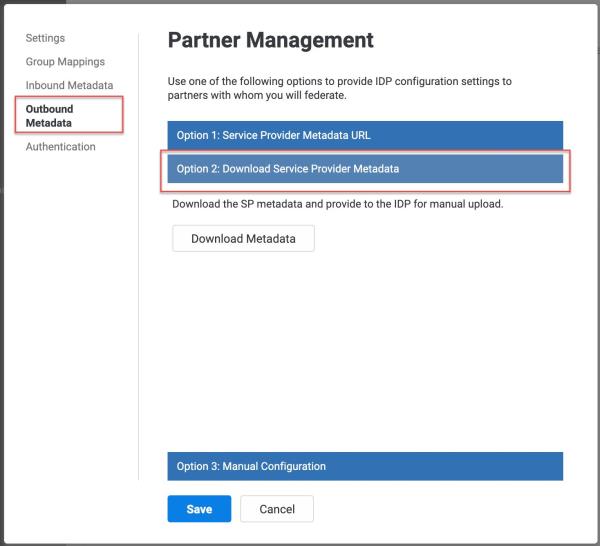Expand Option 3: Manual Configuration
Viewport: 600px width, 546px height.
click(365, 466)
